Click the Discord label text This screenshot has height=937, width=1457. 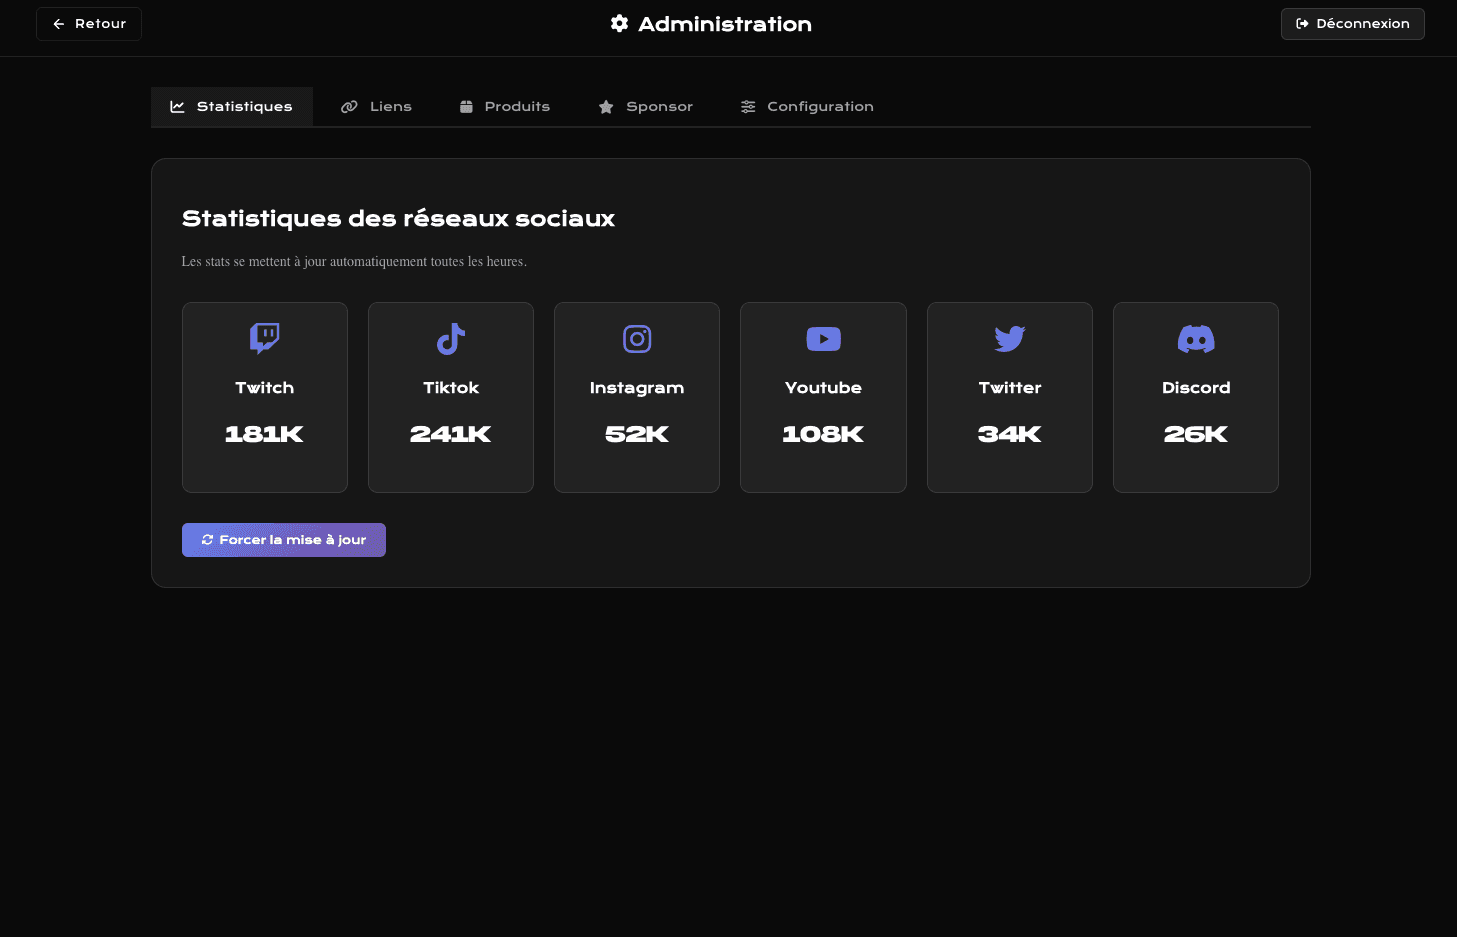(1196, 388)
